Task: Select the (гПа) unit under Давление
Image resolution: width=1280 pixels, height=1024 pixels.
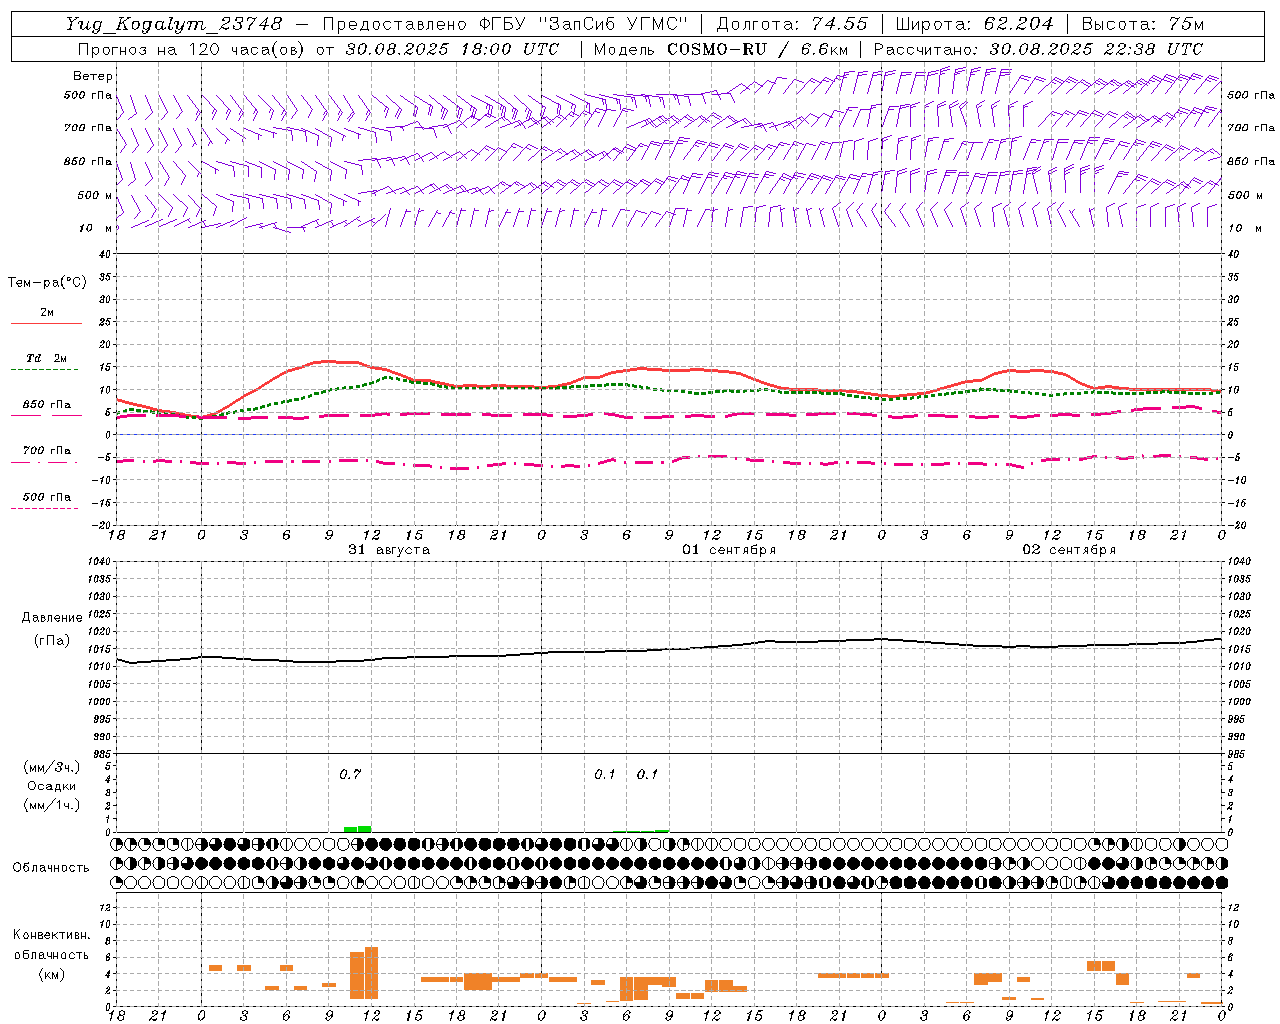Action: pyautogui.click(x=52, y=640)
